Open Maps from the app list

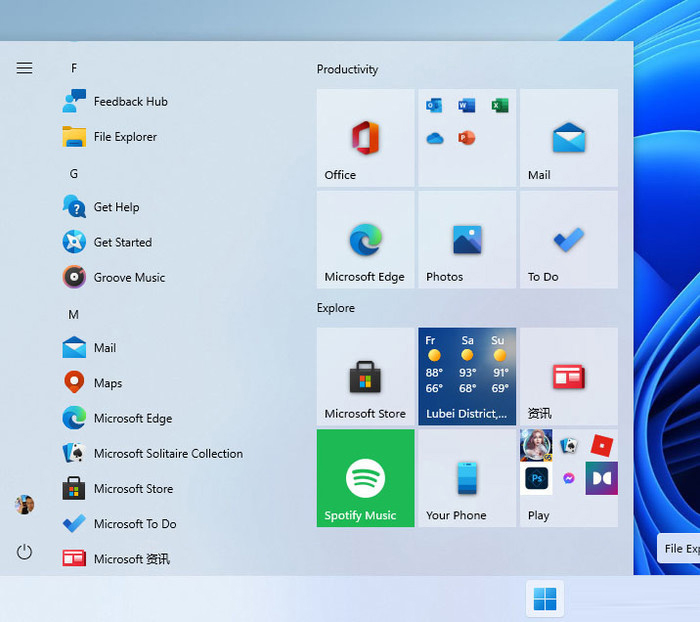point(107,383)
